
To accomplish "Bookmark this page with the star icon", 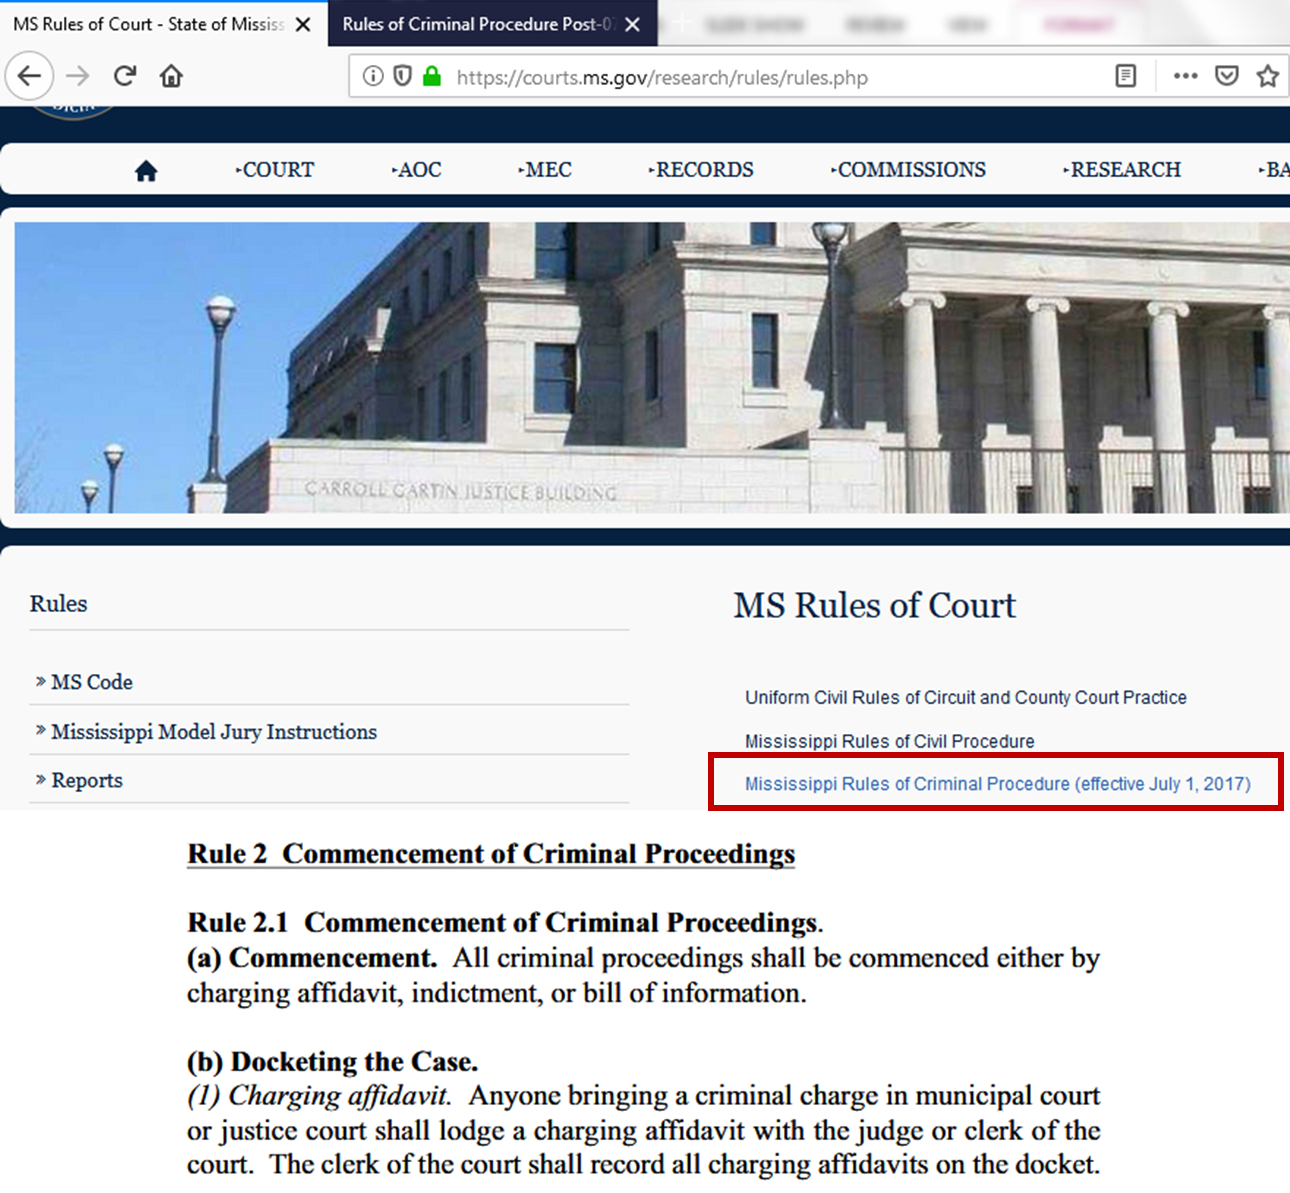I will [x=1268, y=76].
